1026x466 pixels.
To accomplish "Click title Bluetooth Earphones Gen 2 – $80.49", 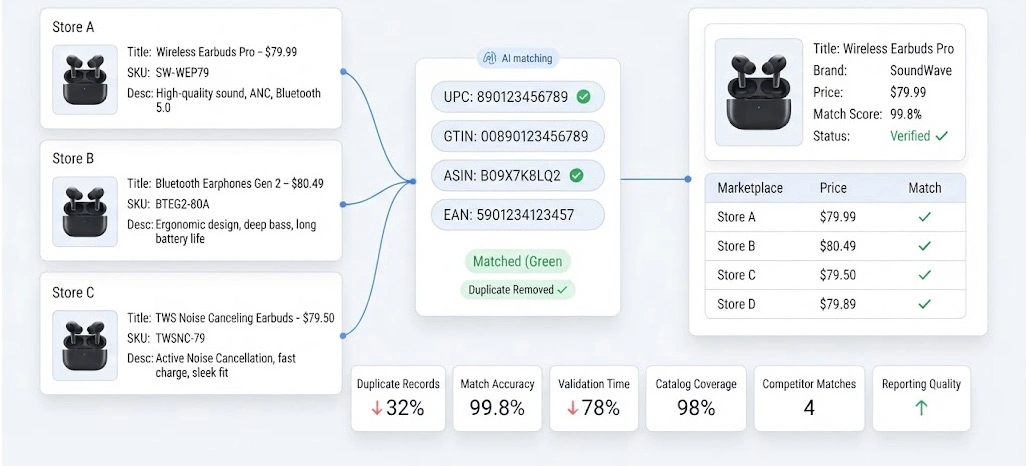I will click(239, 183).
